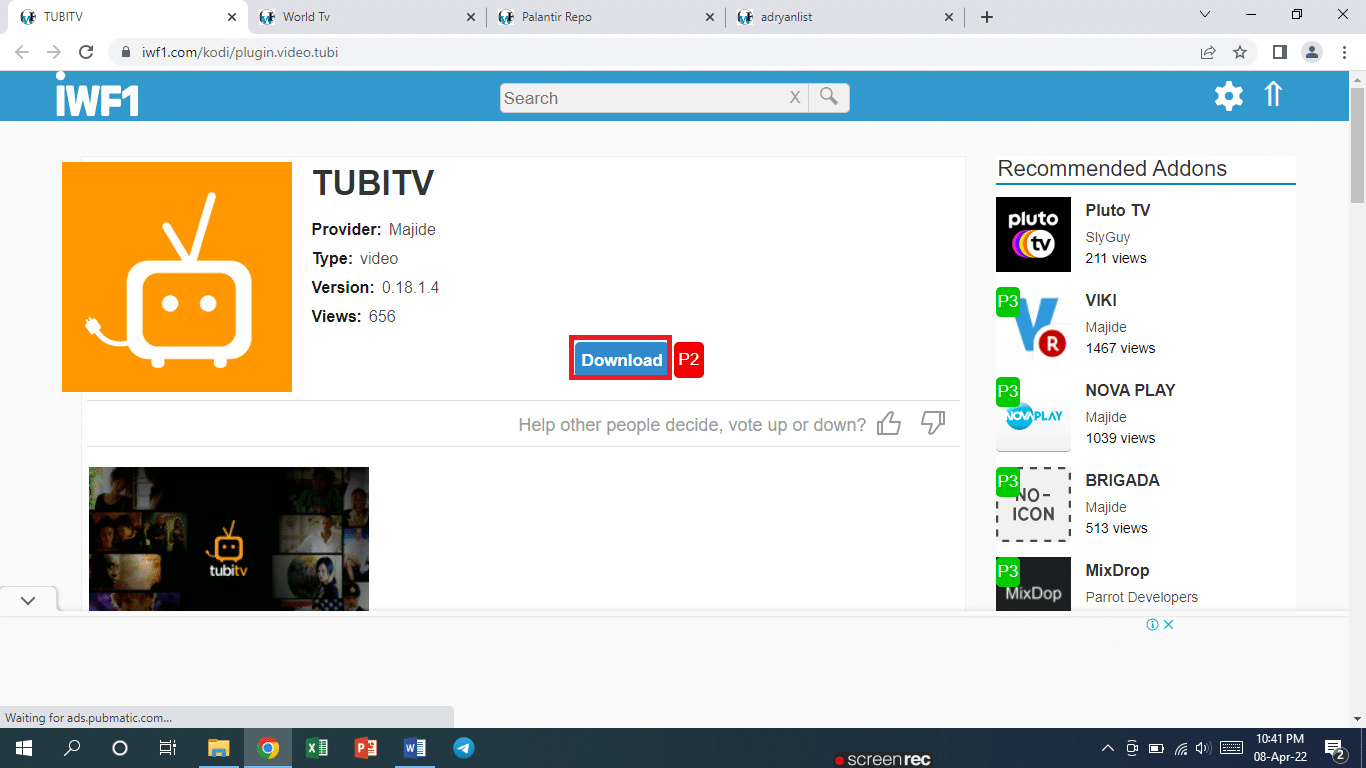Viewport: 1366px width, 768px height.
Task: Click the iWF1 site logo
Action: [97, 95]
